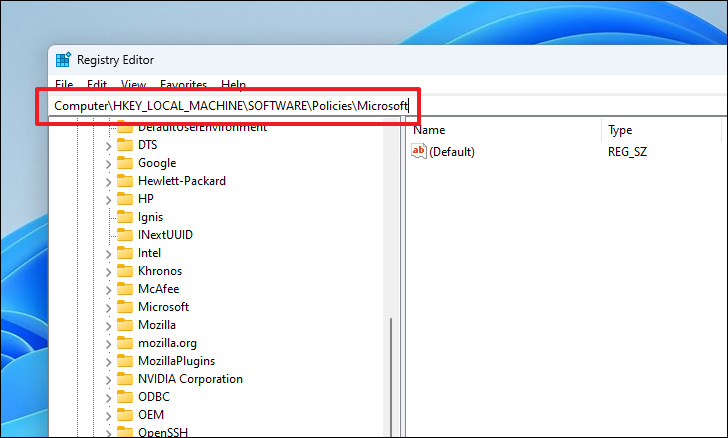
Task: Click the ab string icon of (Default) value
Action: [x=418, y=151]
